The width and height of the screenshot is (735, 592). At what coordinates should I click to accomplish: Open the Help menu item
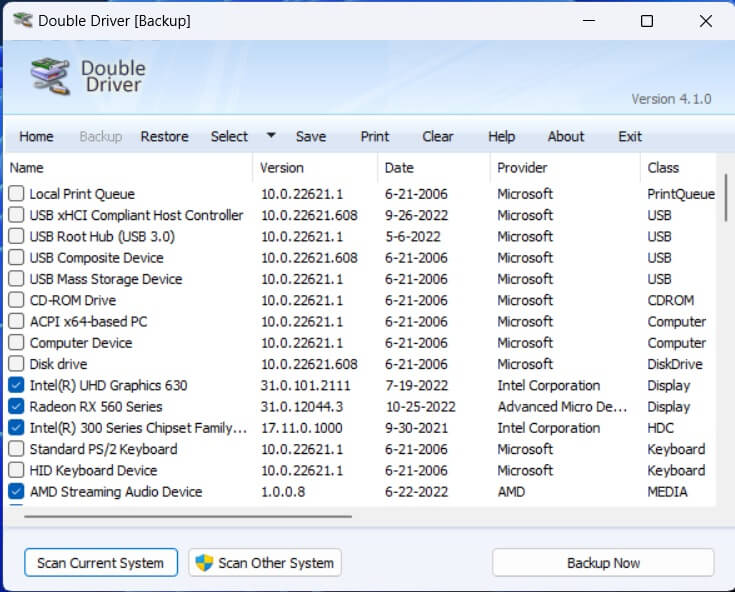pos(502,136)
